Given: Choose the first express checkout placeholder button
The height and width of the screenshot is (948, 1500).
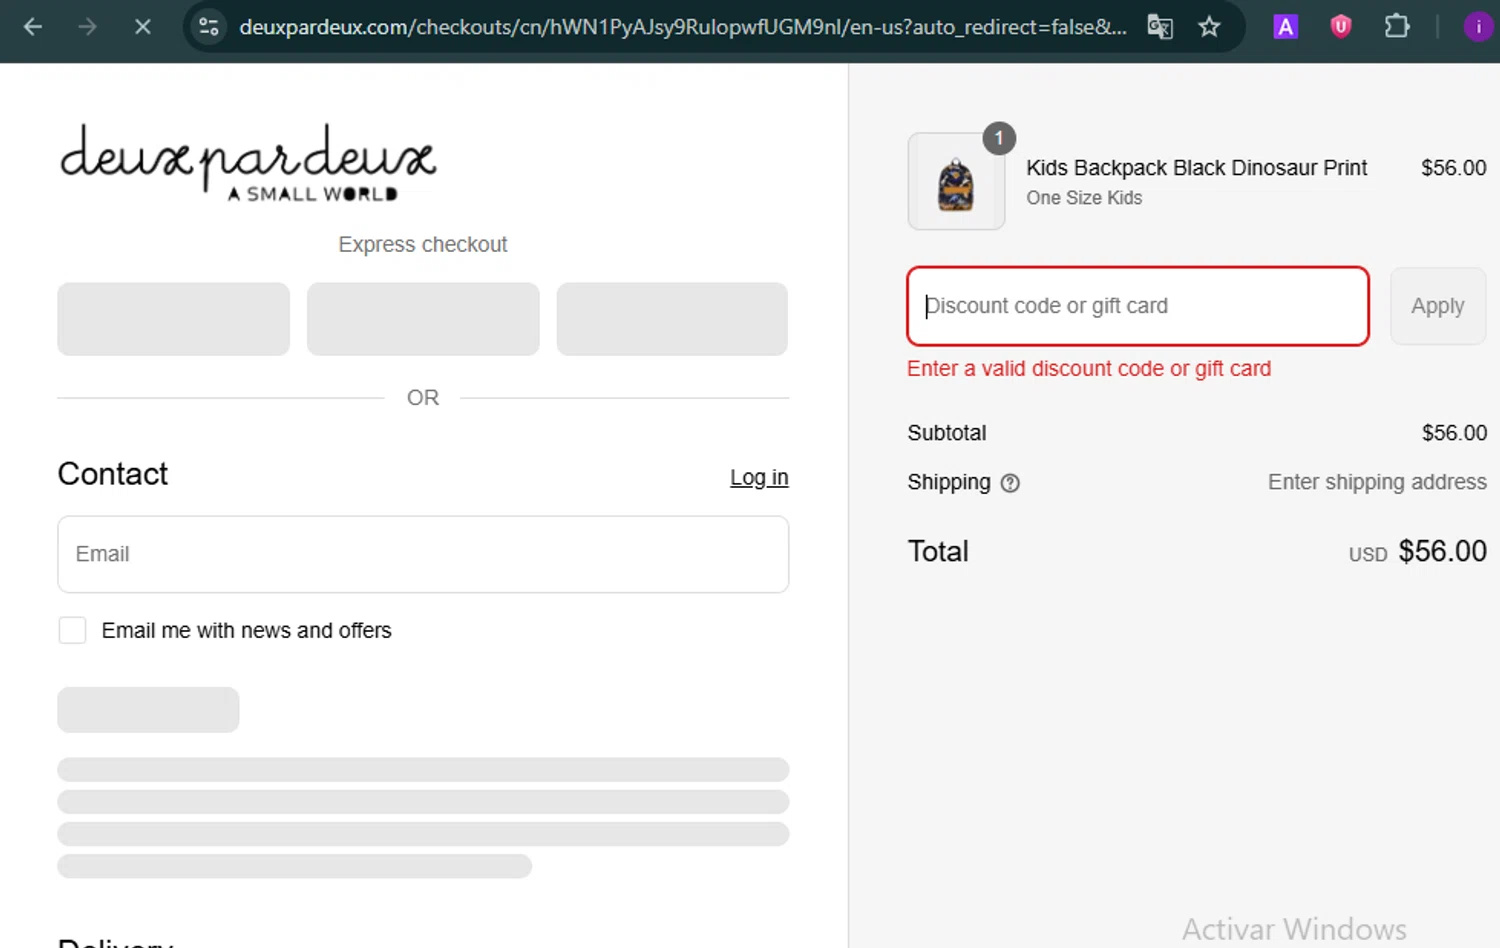Looking at the screenshot, I should click(173, 319).
